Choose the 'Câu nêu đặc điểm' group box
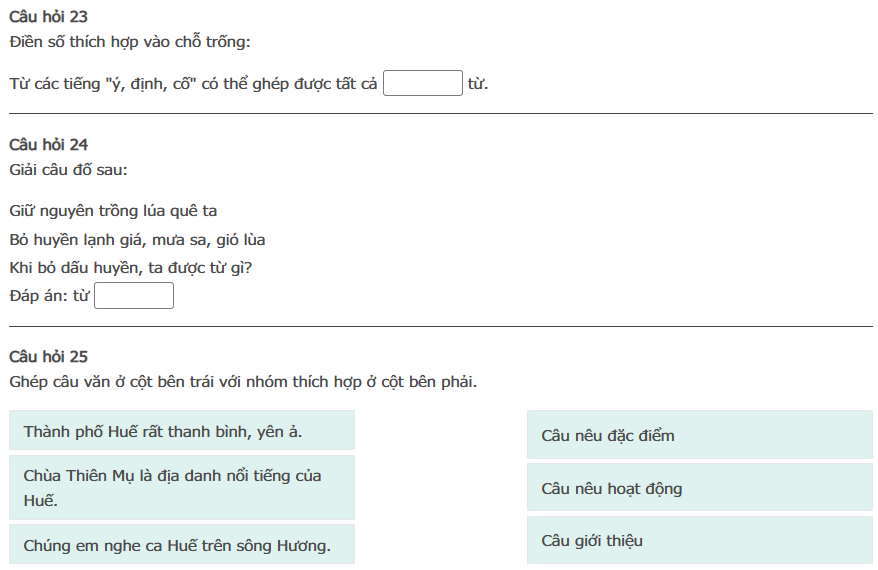This screenshot has width=878, height=570. 699,435
